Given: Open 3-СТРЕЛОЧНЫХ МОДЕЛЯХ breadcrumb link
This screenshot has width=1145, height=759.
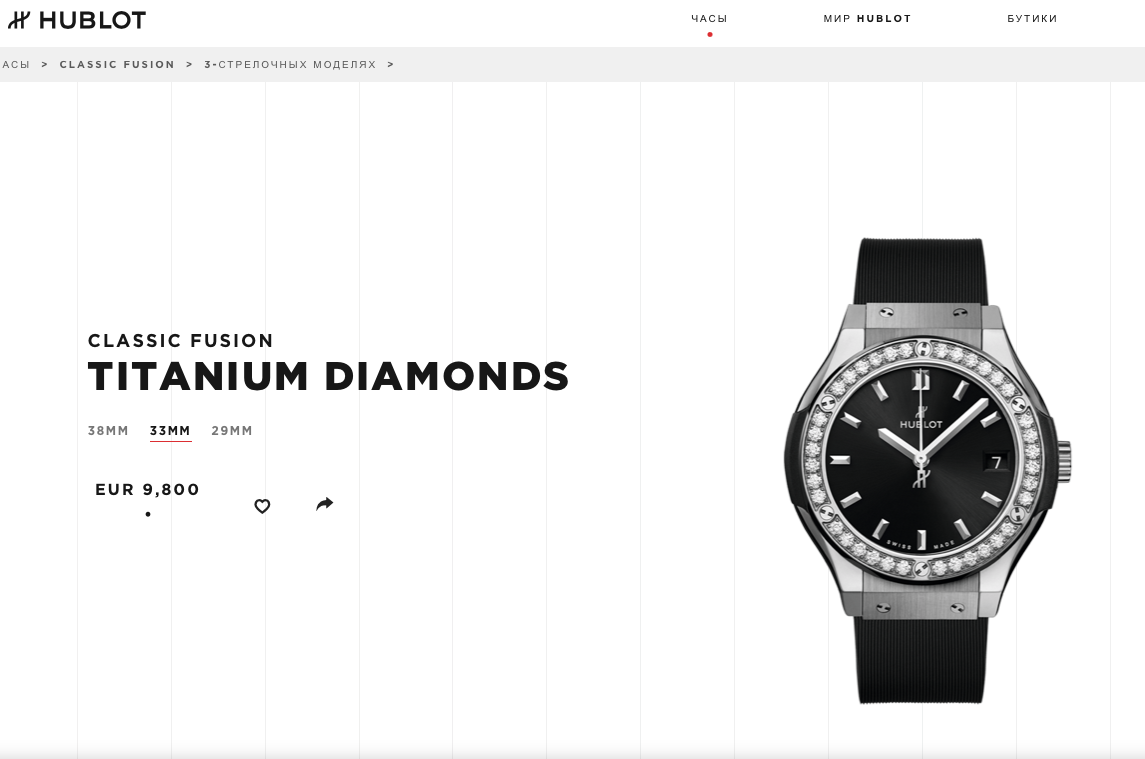Looking at the screenshot, I should click(290, 64).
